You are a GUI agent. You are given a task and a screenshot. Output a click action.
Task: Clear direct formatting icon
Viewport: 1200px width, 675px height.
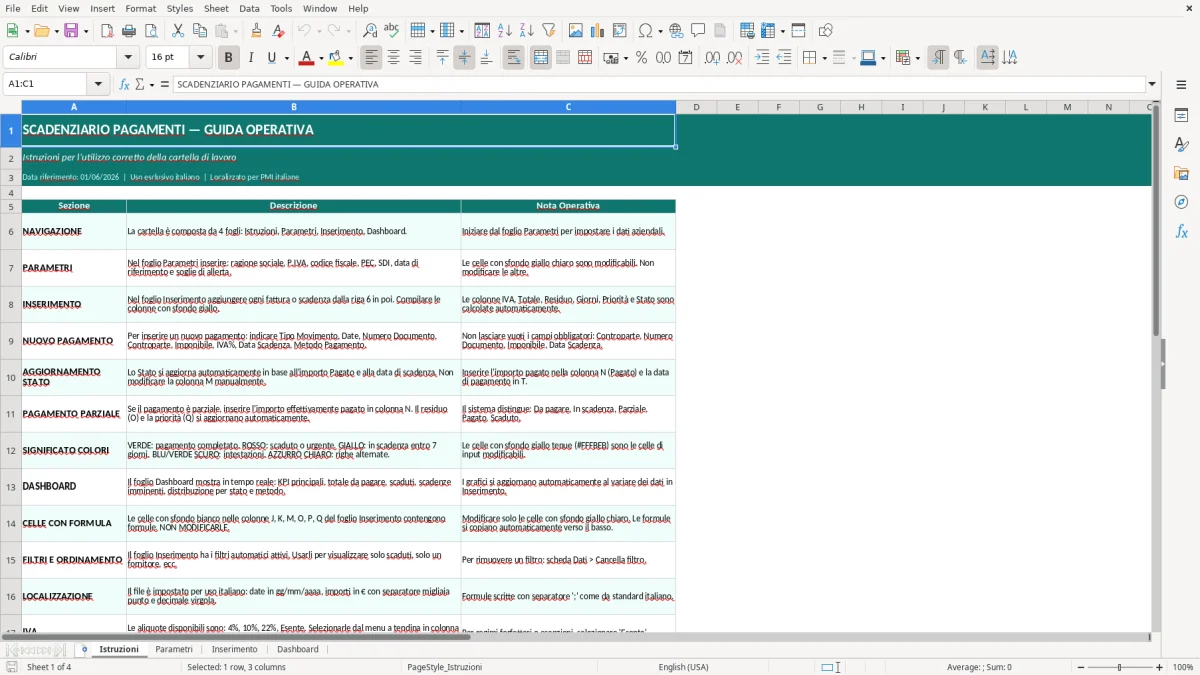point(279,31)
